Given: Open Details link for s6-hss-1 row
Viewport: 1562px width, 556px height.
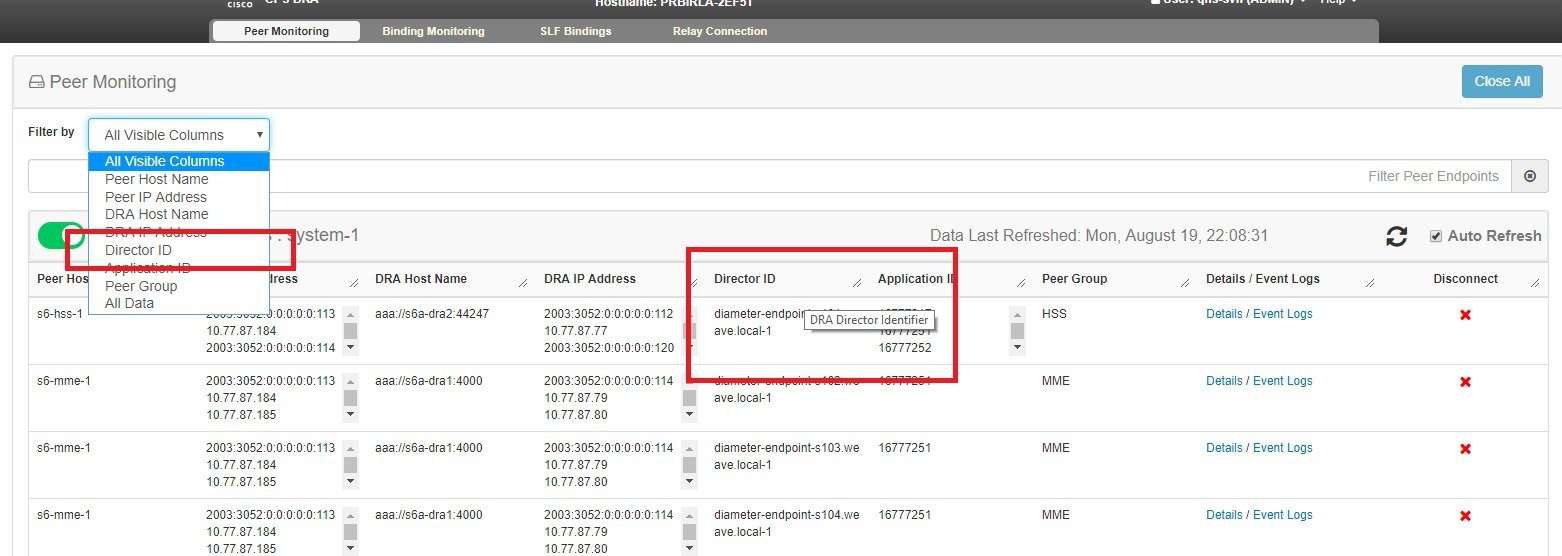Looking at the screenshot, I should (x=1224, y=314).
